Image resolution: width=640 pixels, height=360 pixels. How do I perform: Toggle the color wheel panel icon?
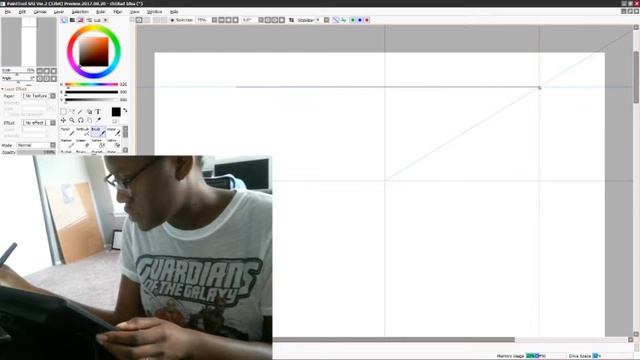(64, 20)
